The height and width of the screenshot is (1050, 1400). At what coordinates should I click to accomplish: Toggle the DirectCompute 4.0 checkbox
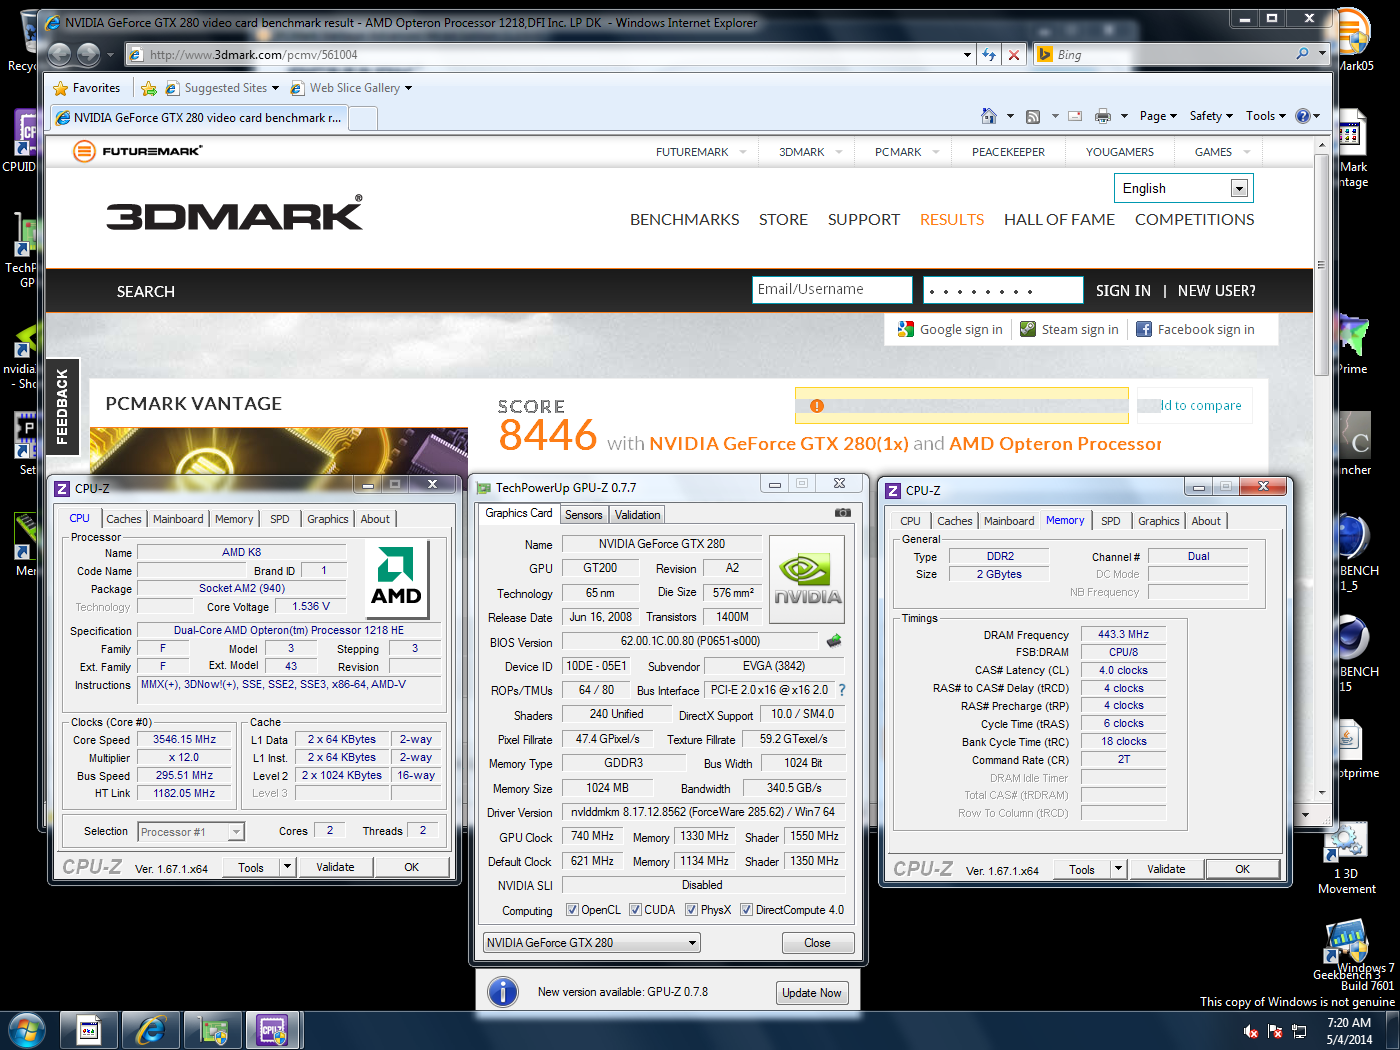746,910
